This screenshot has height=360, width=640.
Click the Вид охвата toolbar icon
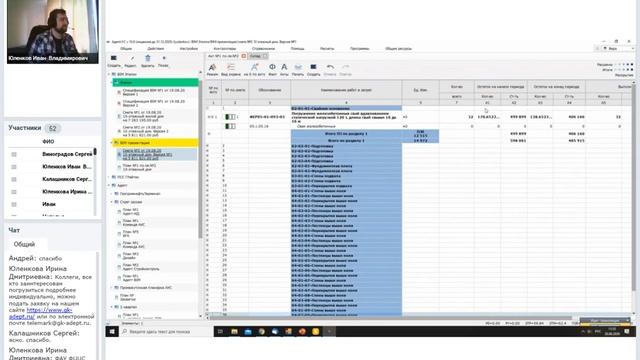231,67
